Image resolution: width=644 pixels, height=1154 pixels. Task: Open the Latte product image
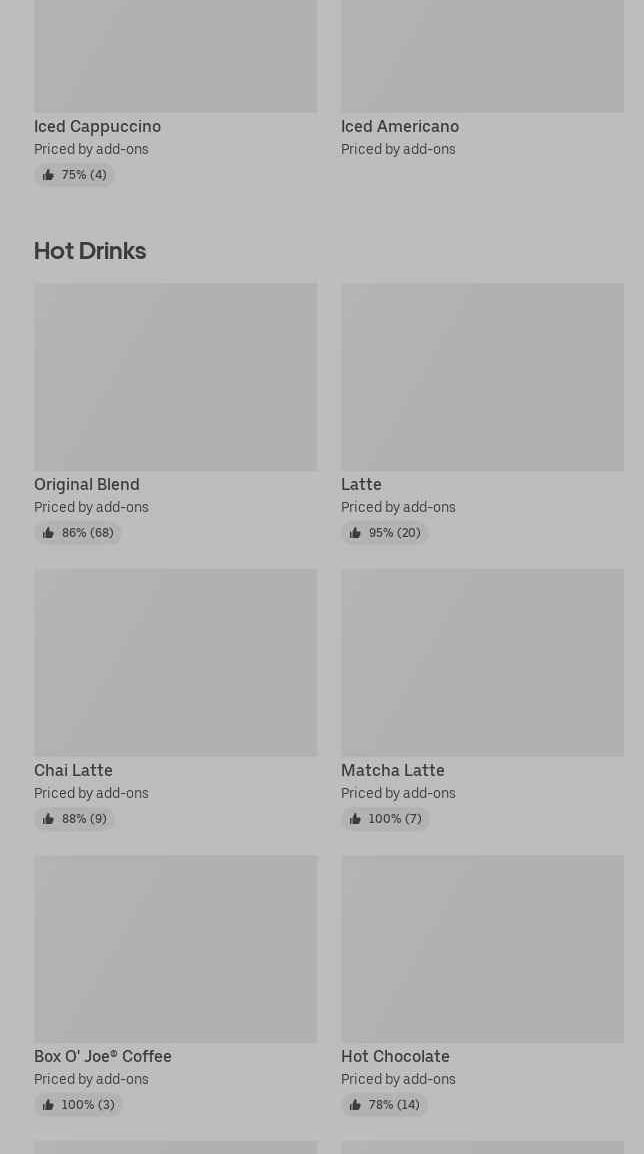click(482, 376)
